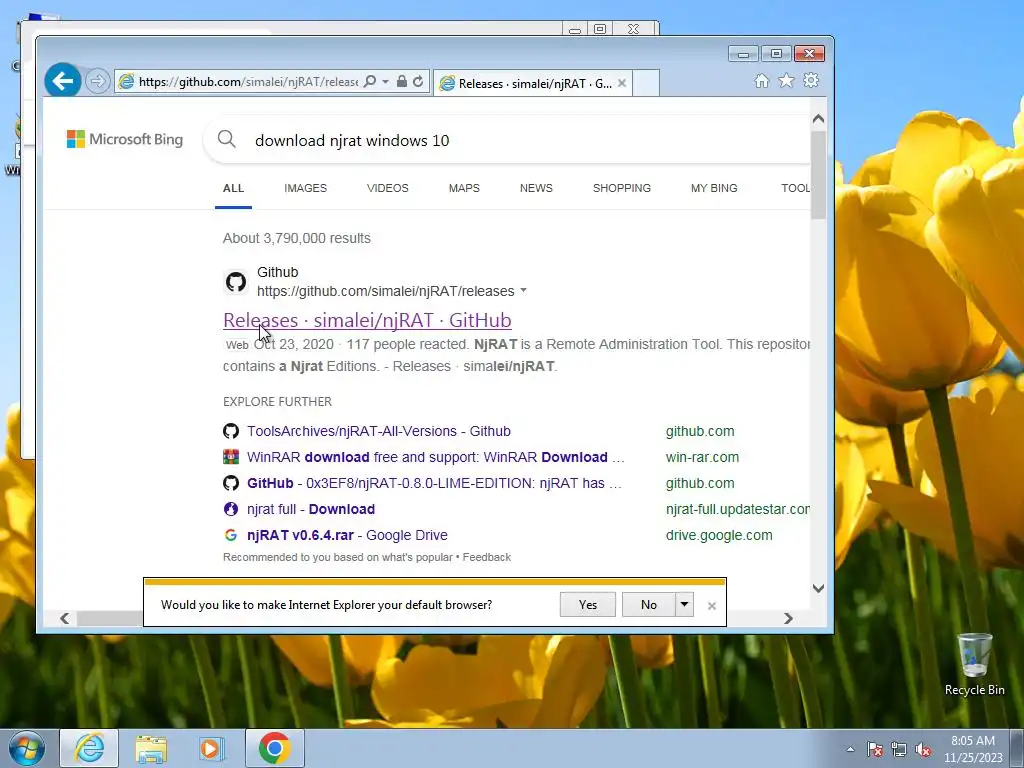Dismiss the default browser notification bar
This screenshot has height=768, width=1024.
(712, 606)
